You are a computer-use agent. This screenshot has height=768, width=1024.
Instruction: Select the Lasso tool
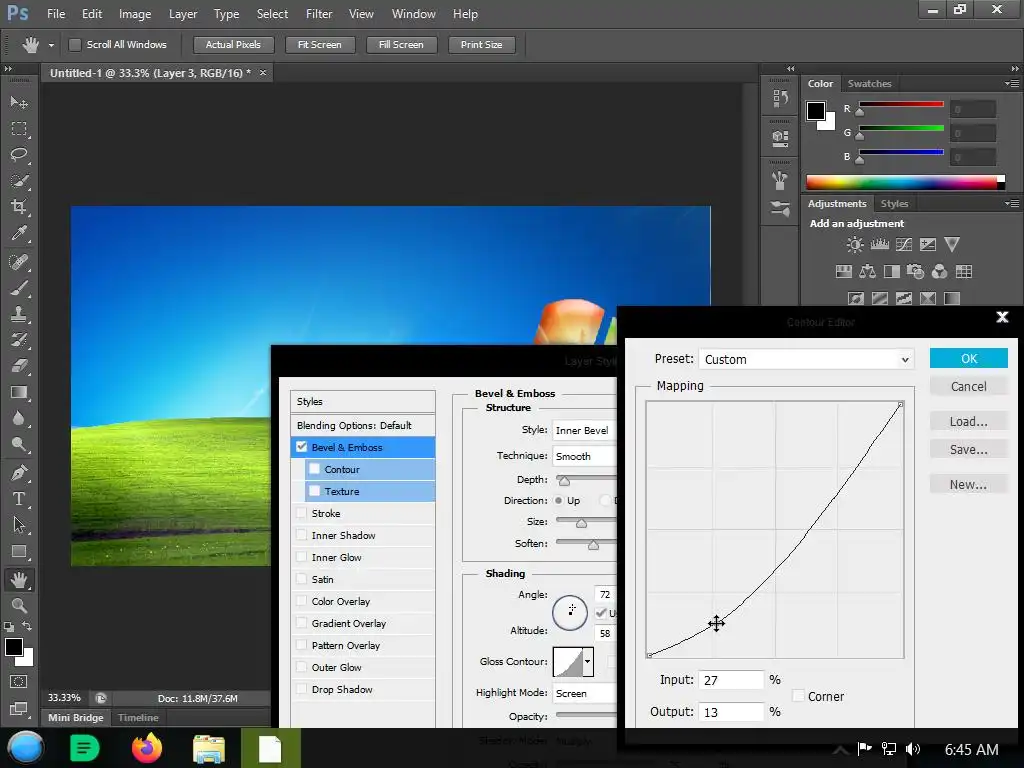coord(19,155)
